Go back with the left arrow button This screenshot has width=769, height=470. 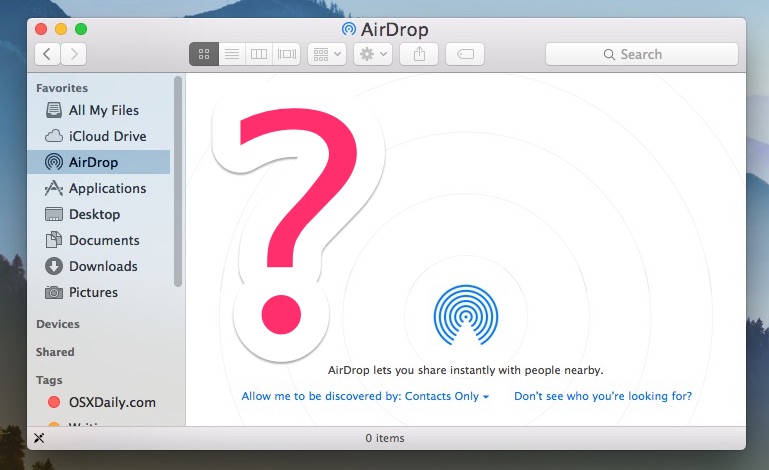48,54
